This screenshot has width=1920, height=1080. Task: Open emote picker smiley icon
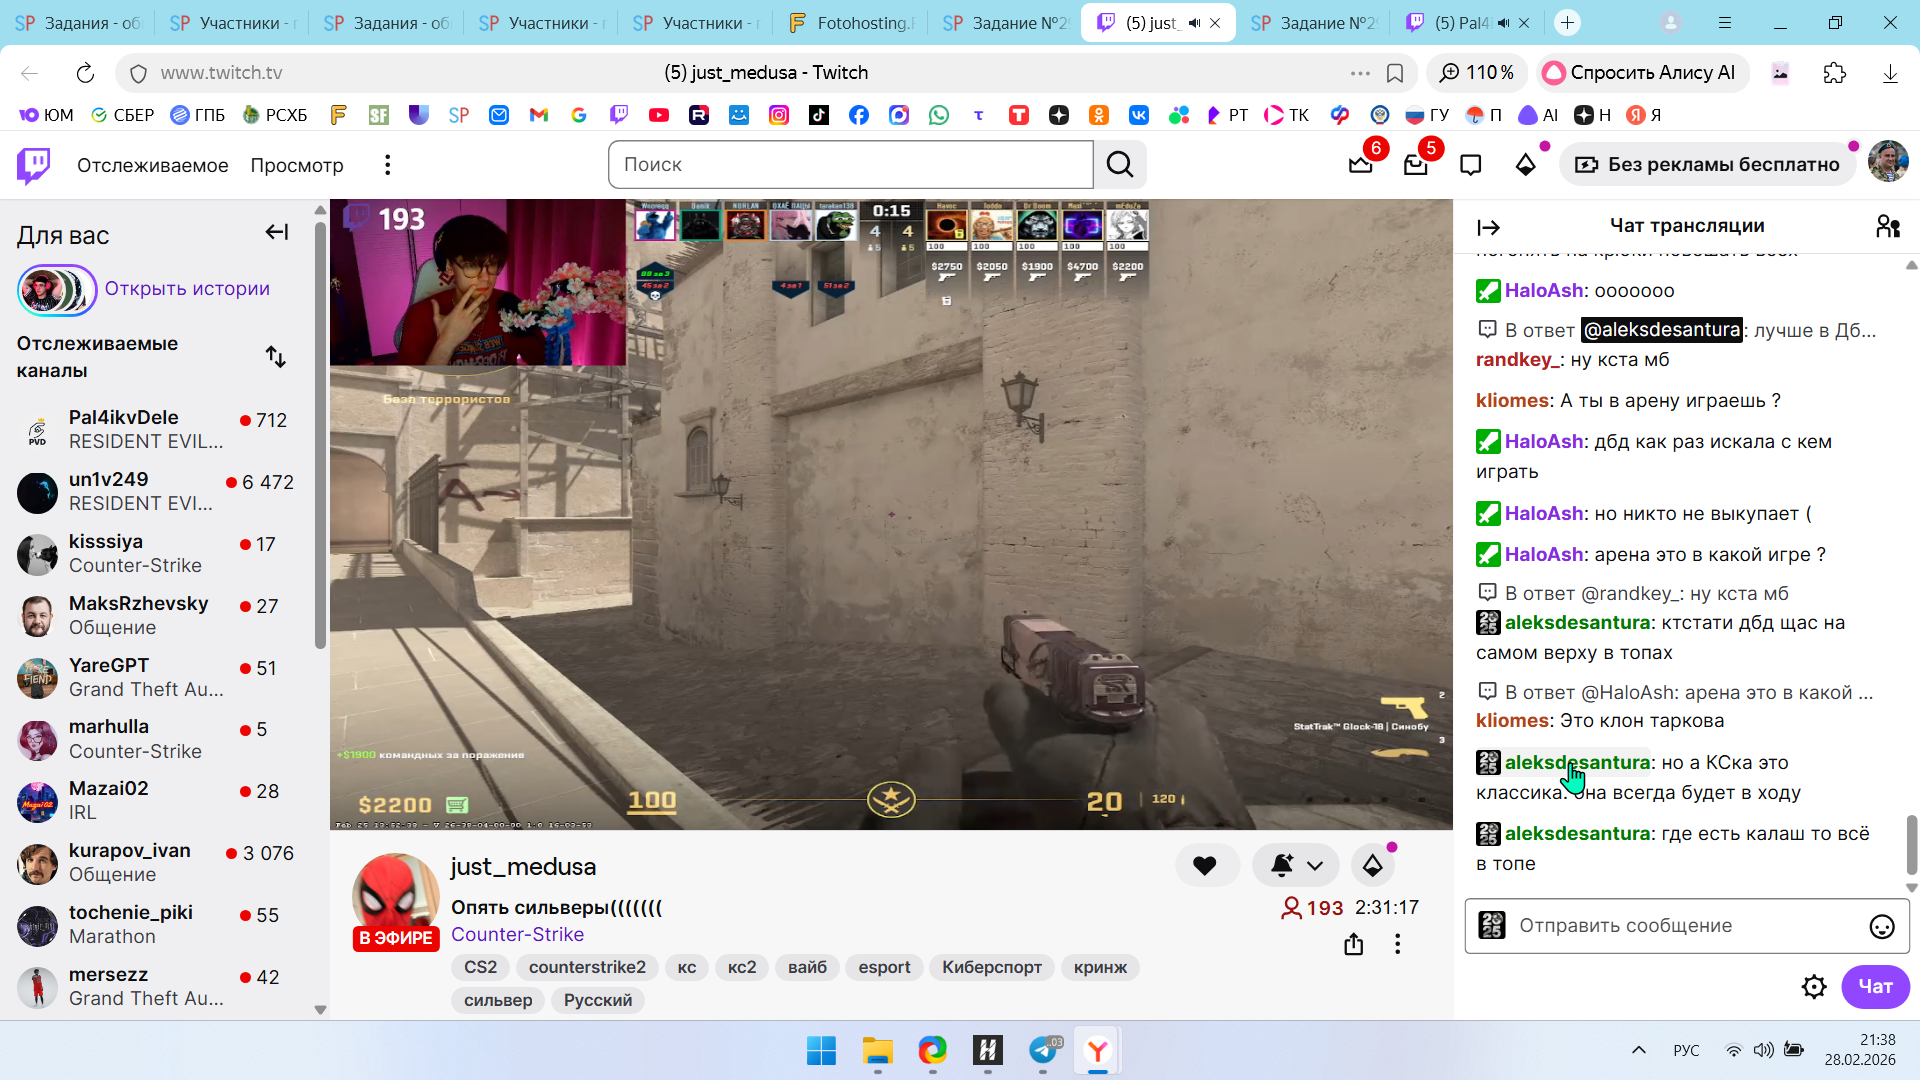pos(1881,927)
